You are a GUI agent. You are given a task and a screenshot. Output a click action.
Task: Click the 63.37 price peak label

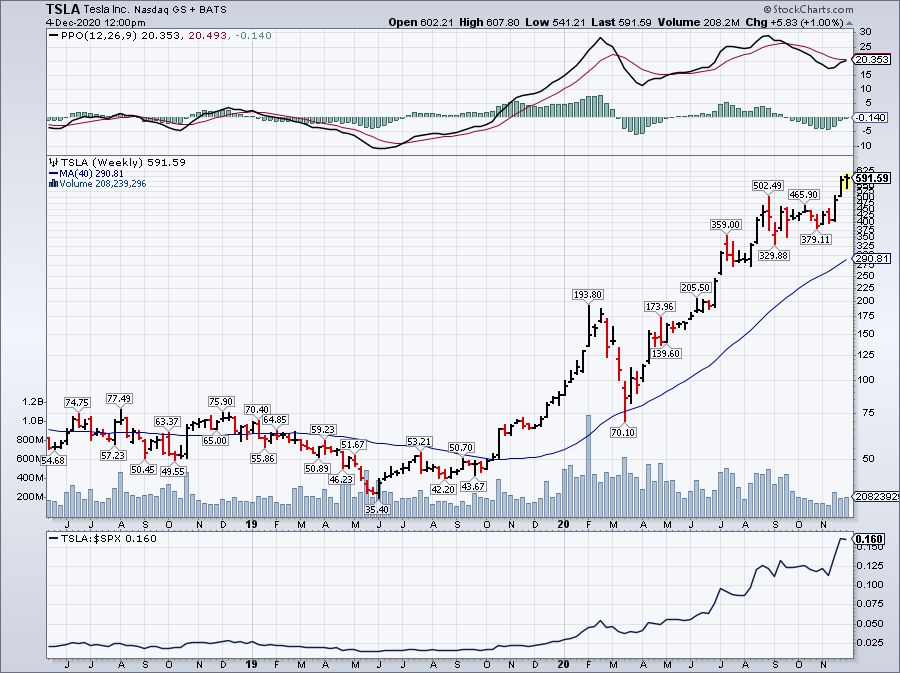(x=167, y=422)
